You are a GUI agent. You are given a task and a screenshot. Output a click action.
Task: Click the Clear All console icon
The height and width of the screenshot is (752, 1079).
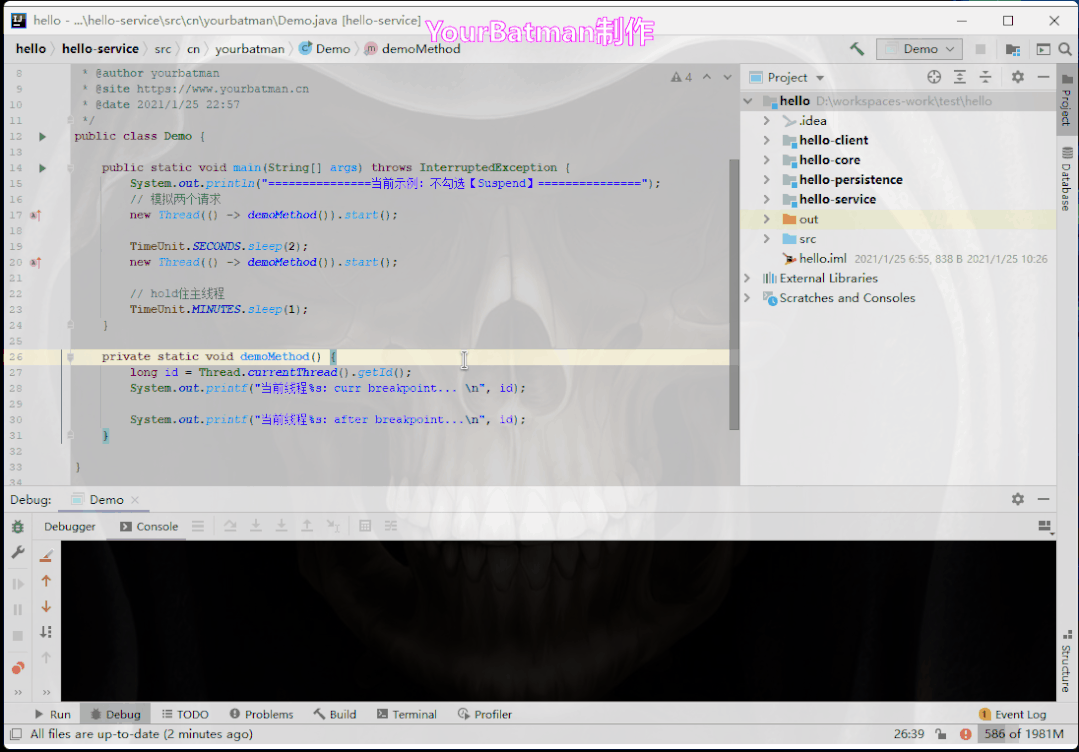[46, 555]
